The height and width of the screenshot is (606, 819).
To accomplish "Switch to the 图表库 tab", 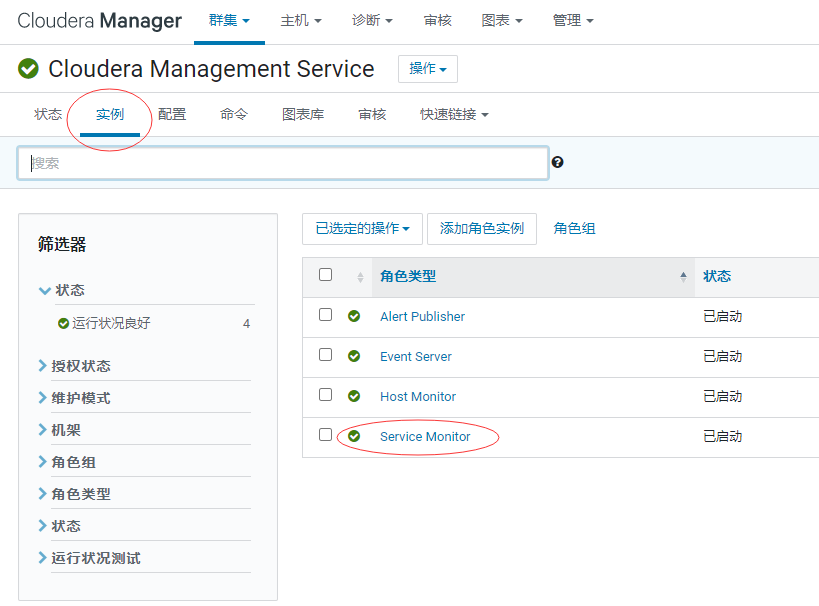I will coord(303,114).
